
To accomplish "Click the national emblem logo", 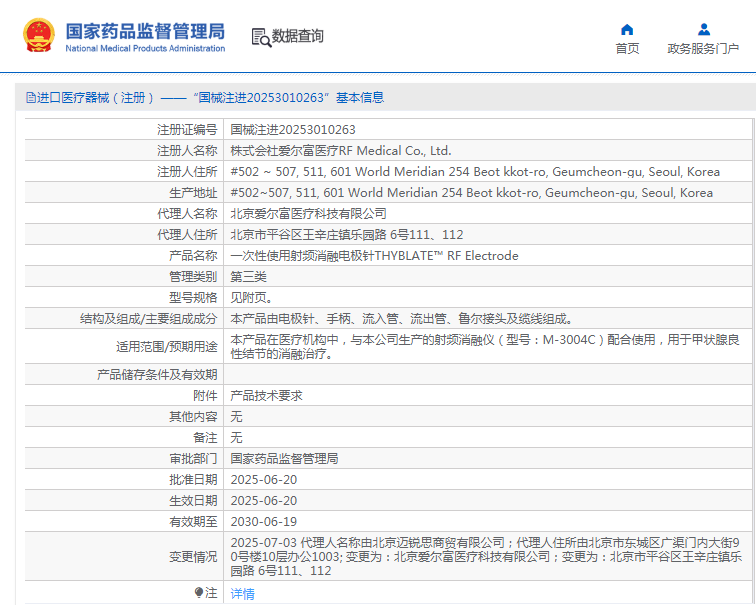I will [39, 35].
